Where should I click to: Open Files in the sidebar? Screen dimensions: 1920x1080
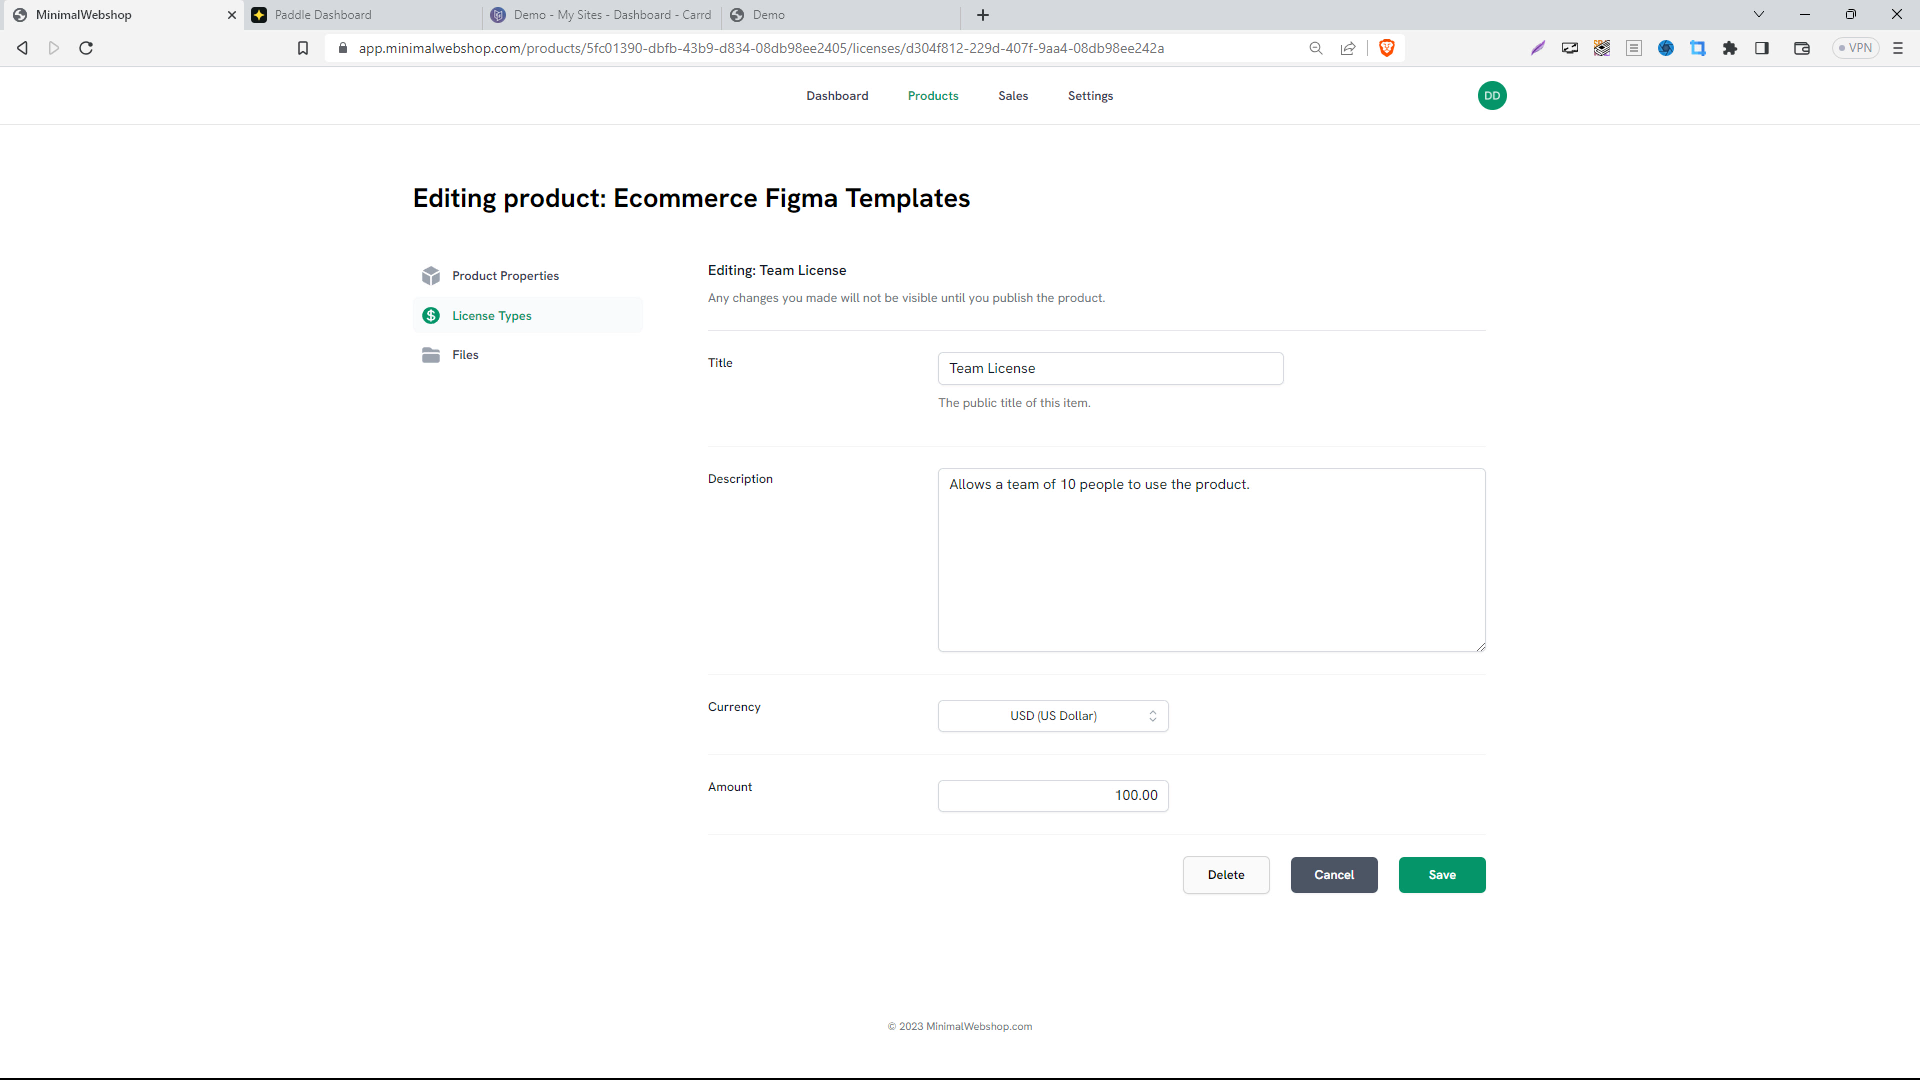click(528, 355)
